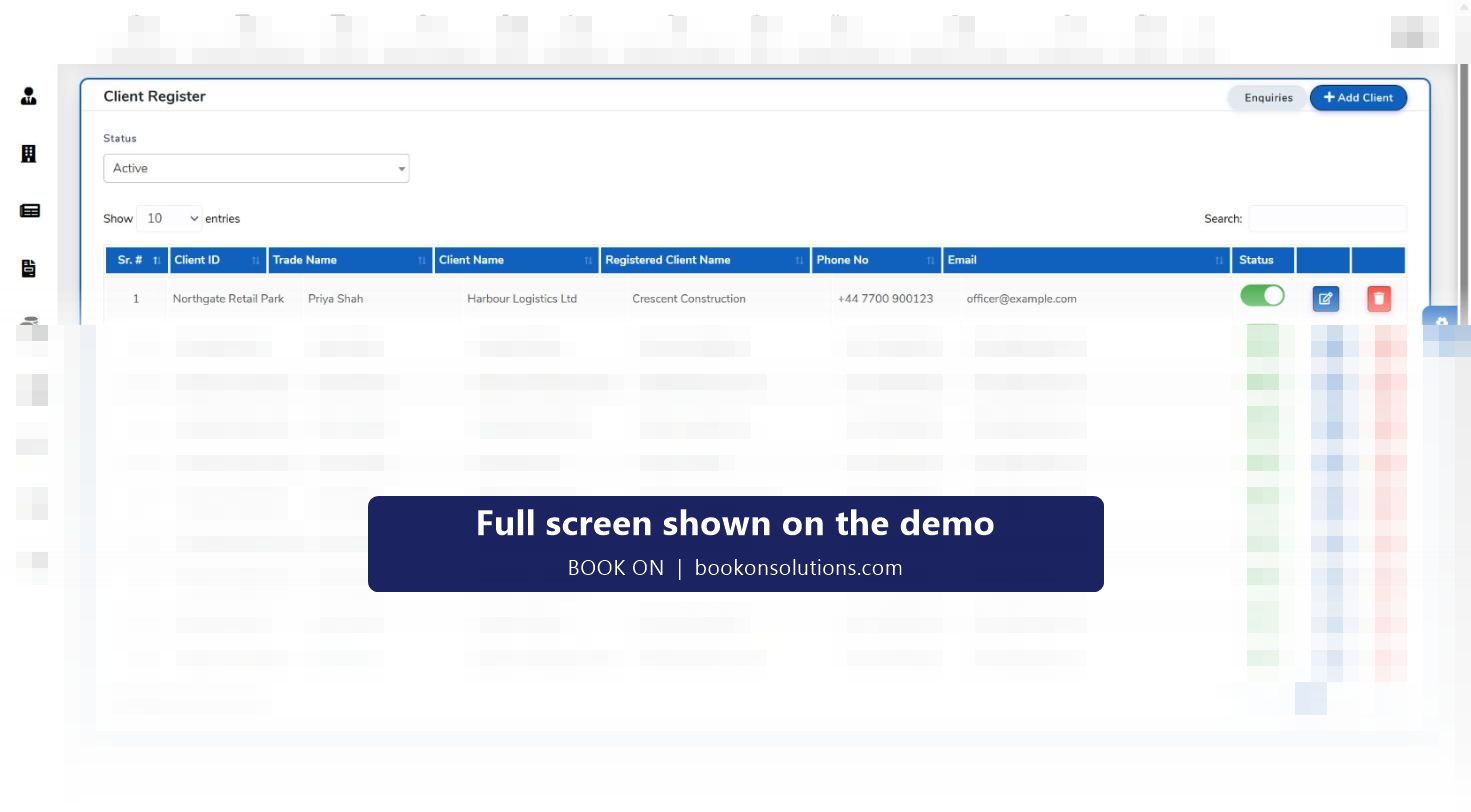Select the 'Priya Shah' cell
The height and width of the screenshot is (812, 1471).
(x=336, y=299)
